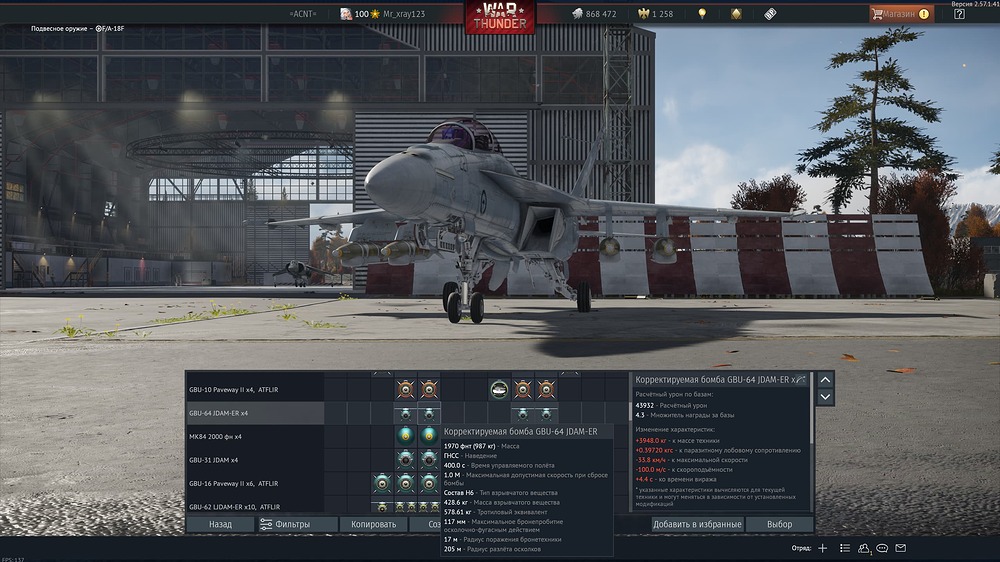This screenshot has width=1000, height=562.
Task: Click the =ACNT= squadron tag
Action: point(303,13)
